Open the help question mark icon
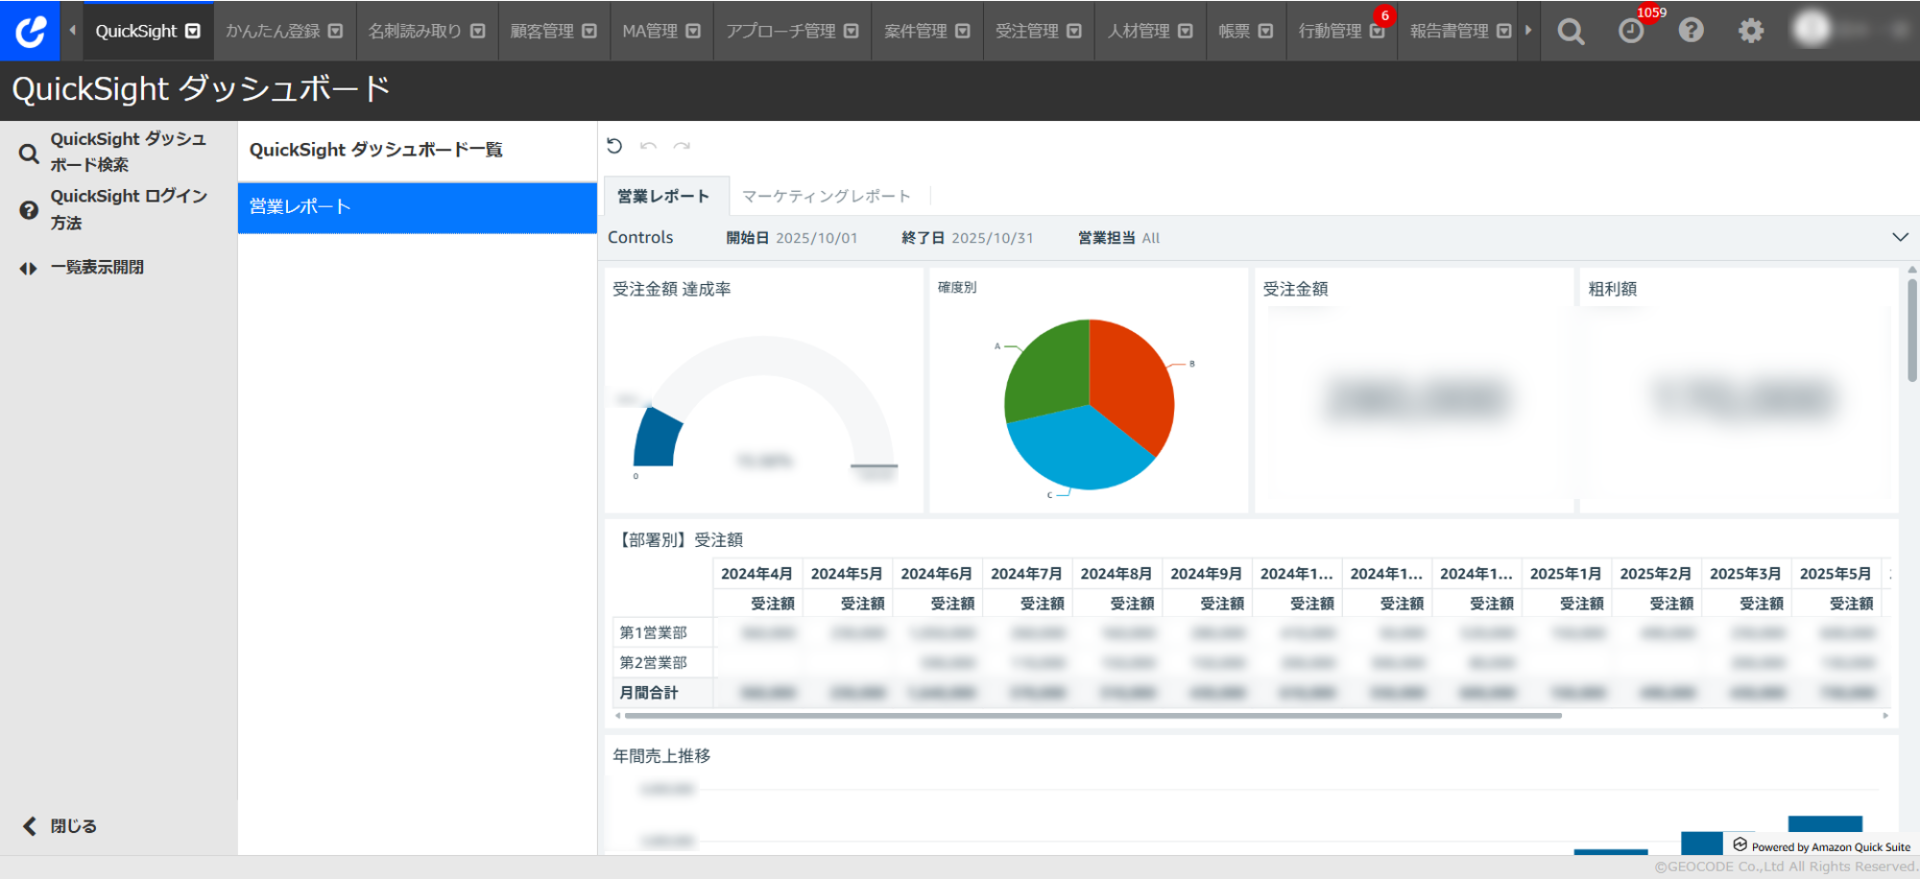Screen dimensions: 1920x879 pyautogui.click(x=1691, y=31)
